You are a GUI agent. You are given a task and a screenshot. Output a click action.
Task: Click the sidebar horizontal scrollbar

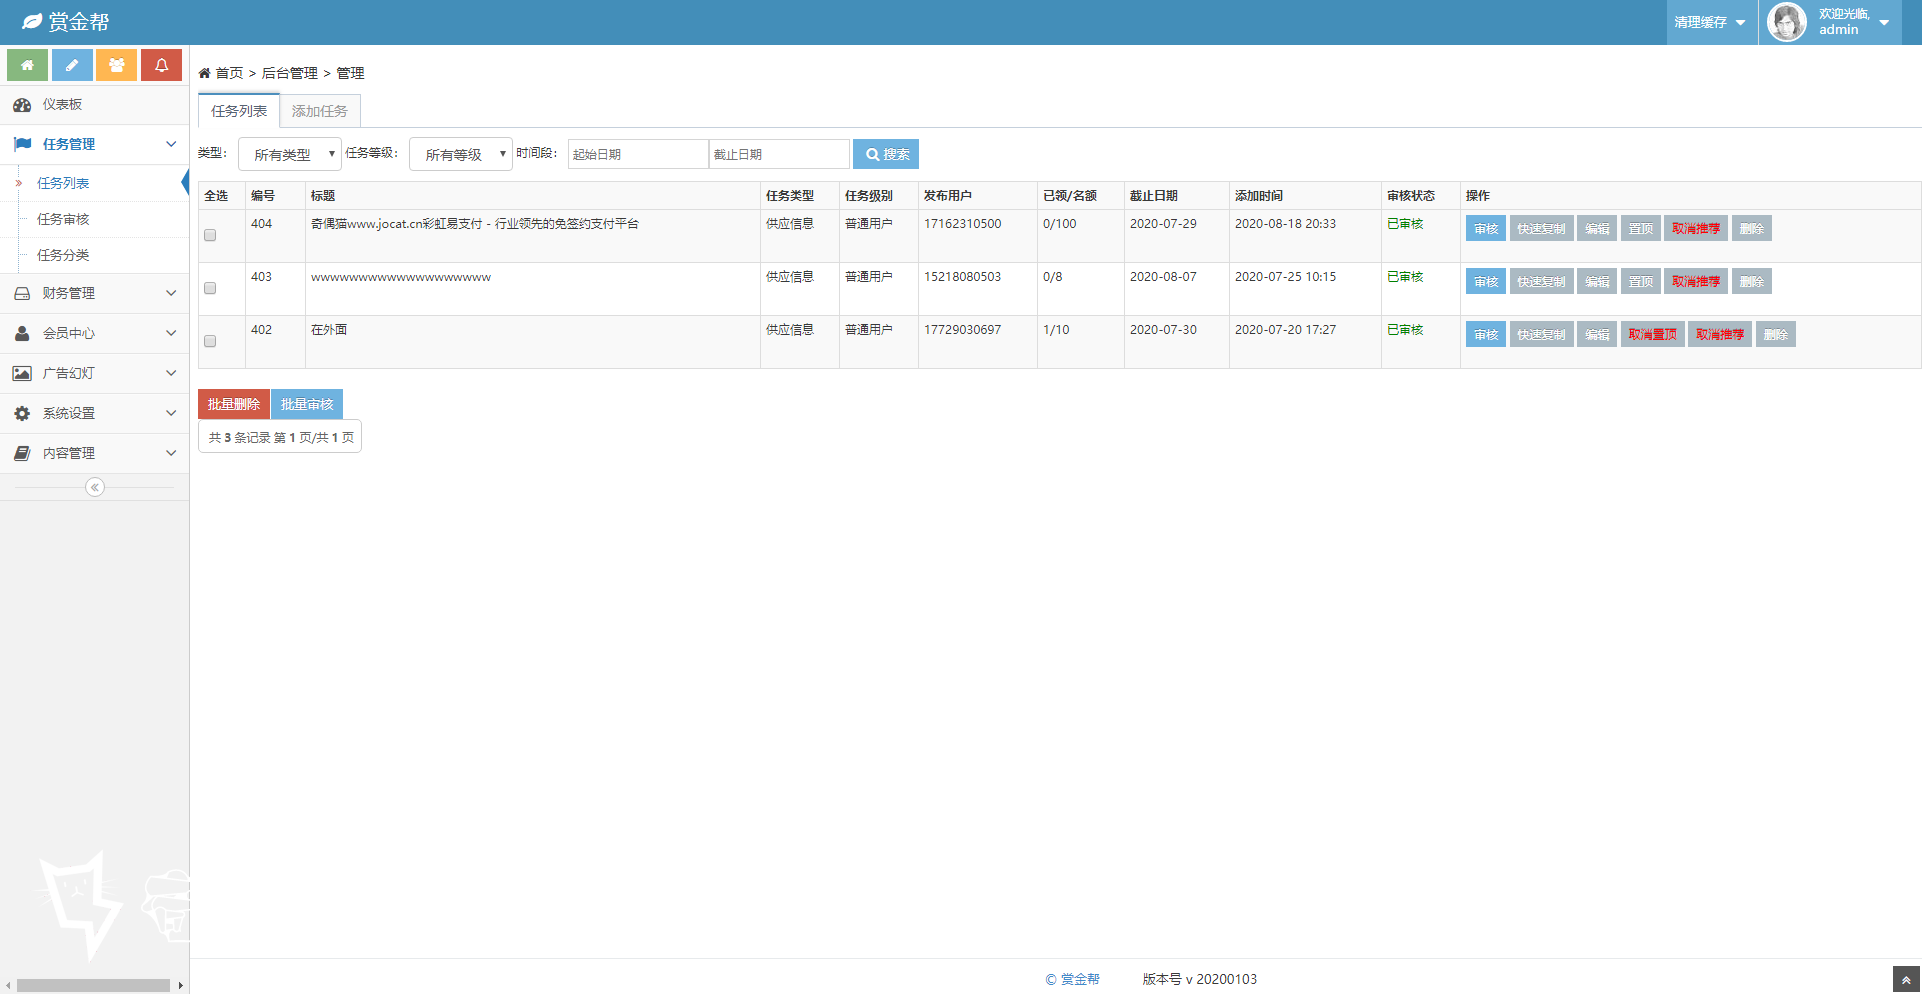[93, 986]
